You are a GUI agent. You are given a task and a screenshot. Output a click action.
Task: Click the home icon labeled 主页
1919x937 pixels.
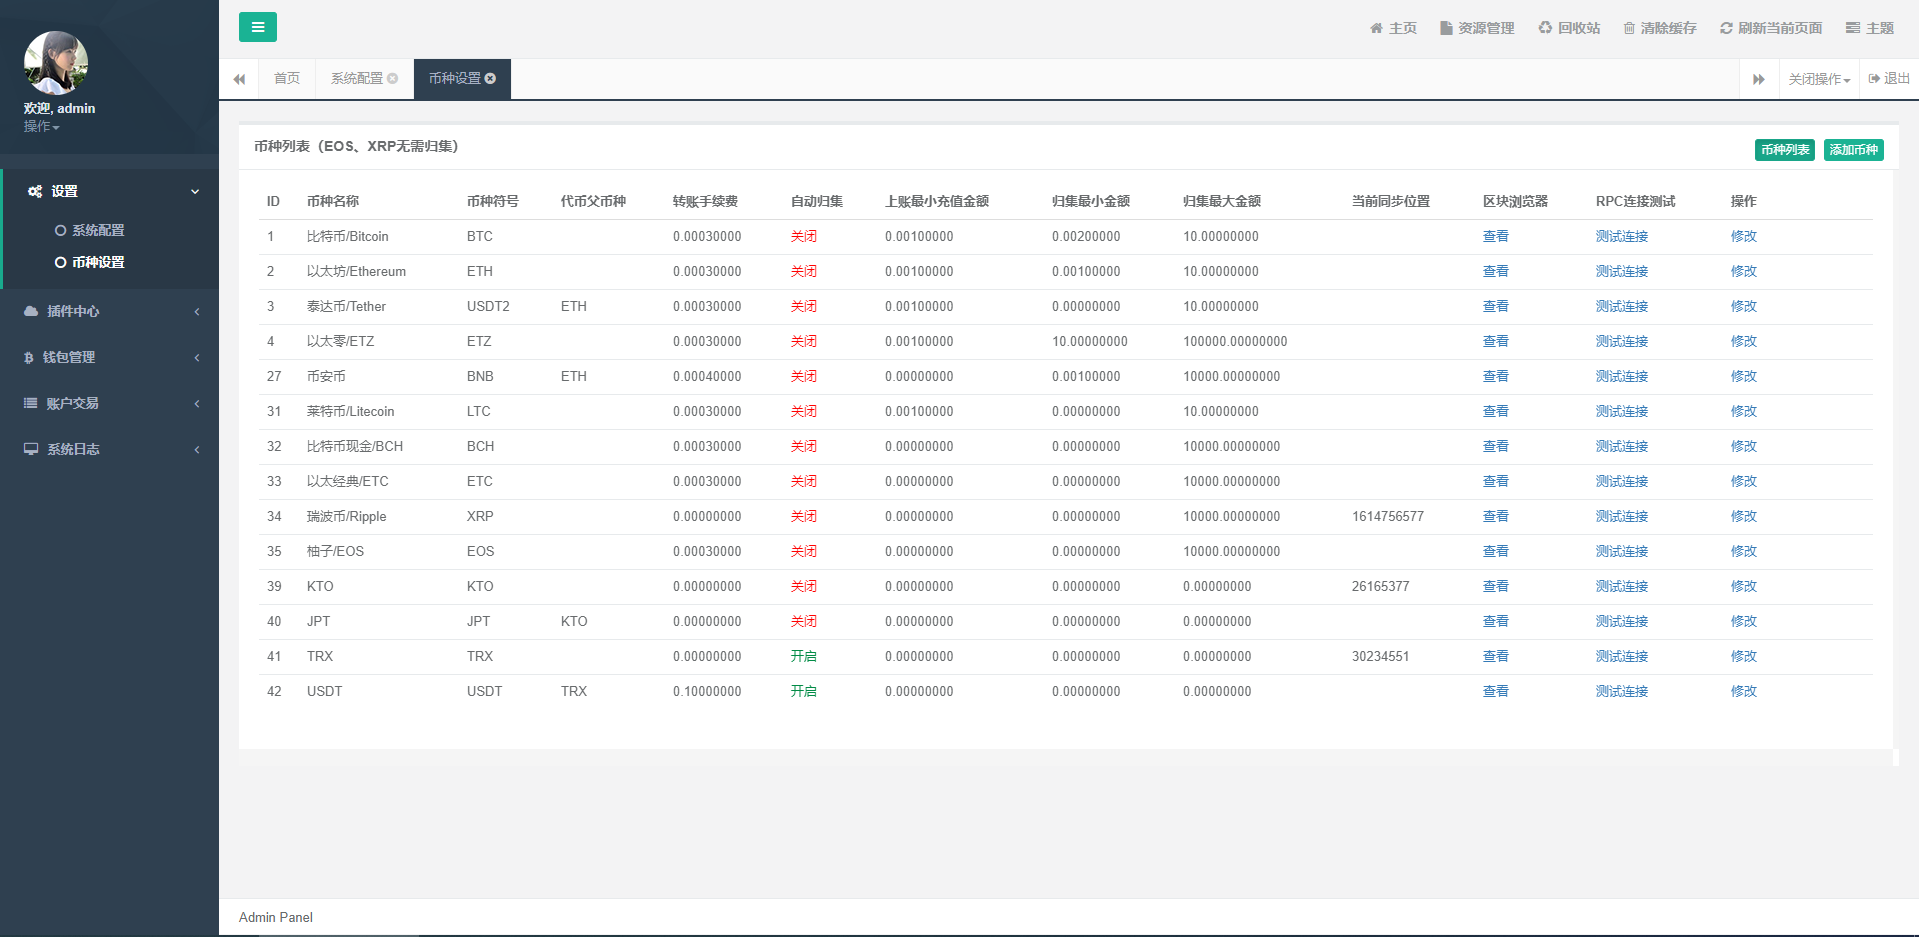tap(1392, 28)
